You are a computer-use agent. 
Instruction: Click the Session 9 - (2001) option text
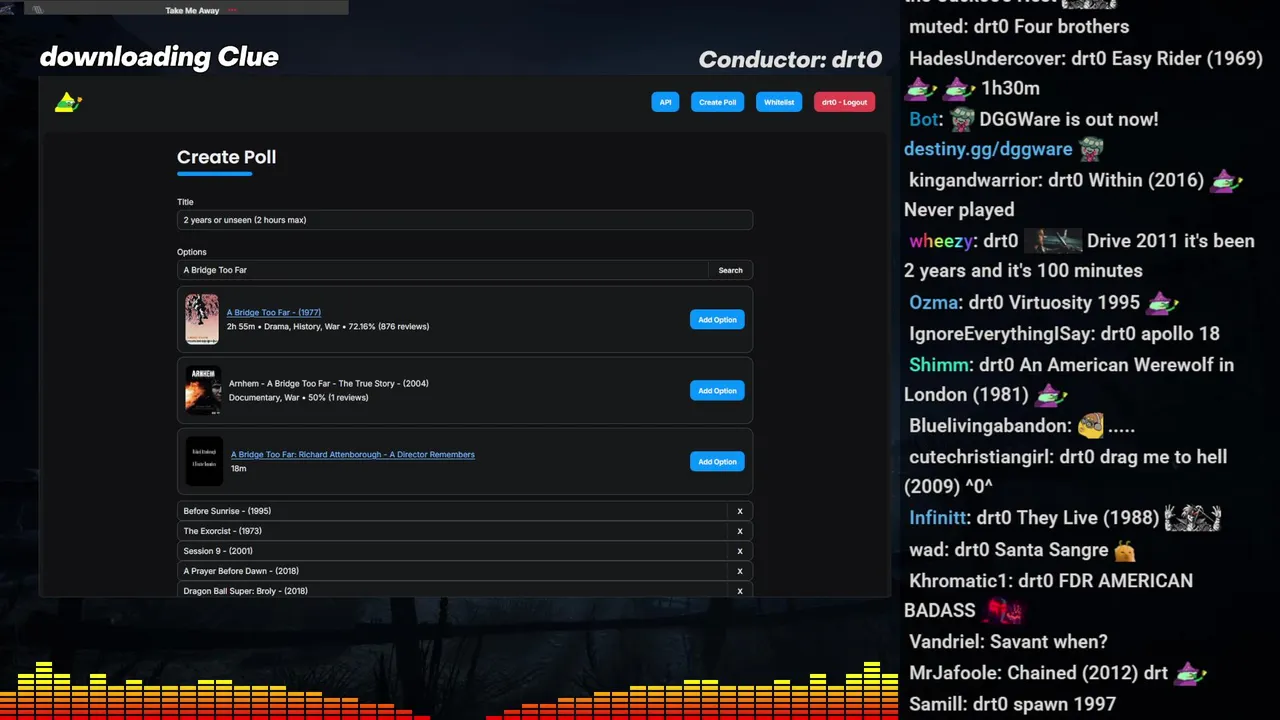coord(218,551)
